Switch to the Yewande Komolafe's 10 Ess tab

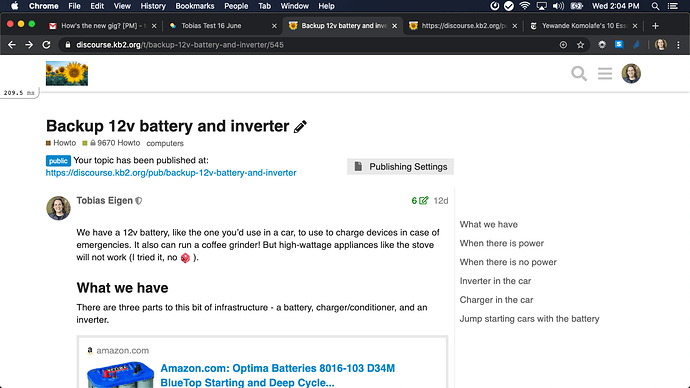(584, 26)
